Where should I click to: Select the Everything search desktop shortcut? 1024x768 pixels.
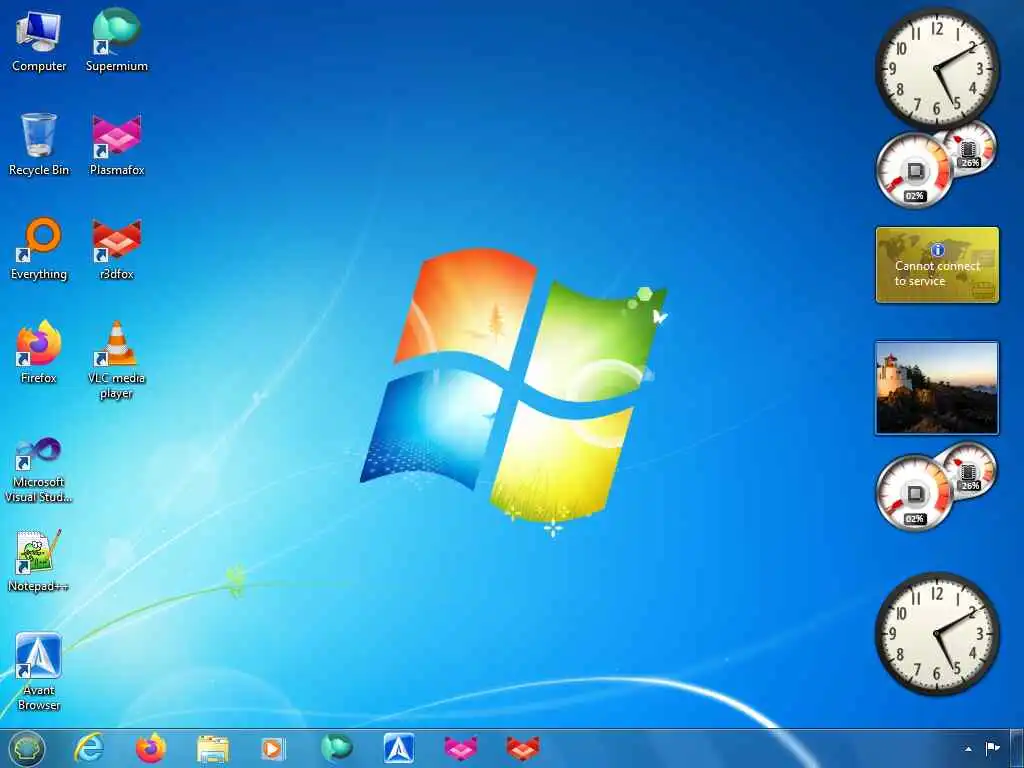pos(39,249)
